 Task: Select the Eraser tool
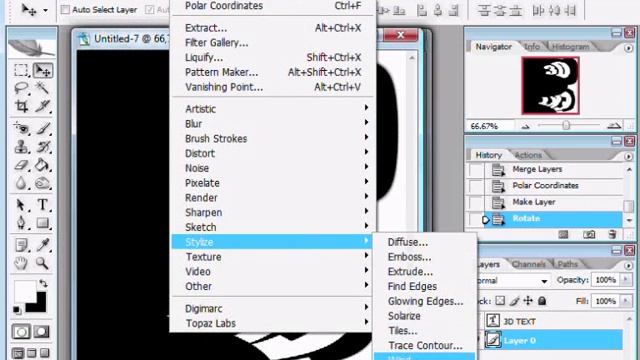[x=21, y=165]
